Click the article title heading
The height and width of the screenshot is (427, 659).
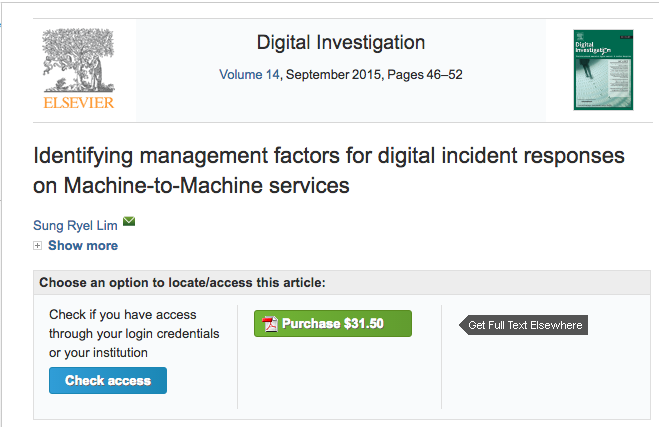click(x=329, y=171)
